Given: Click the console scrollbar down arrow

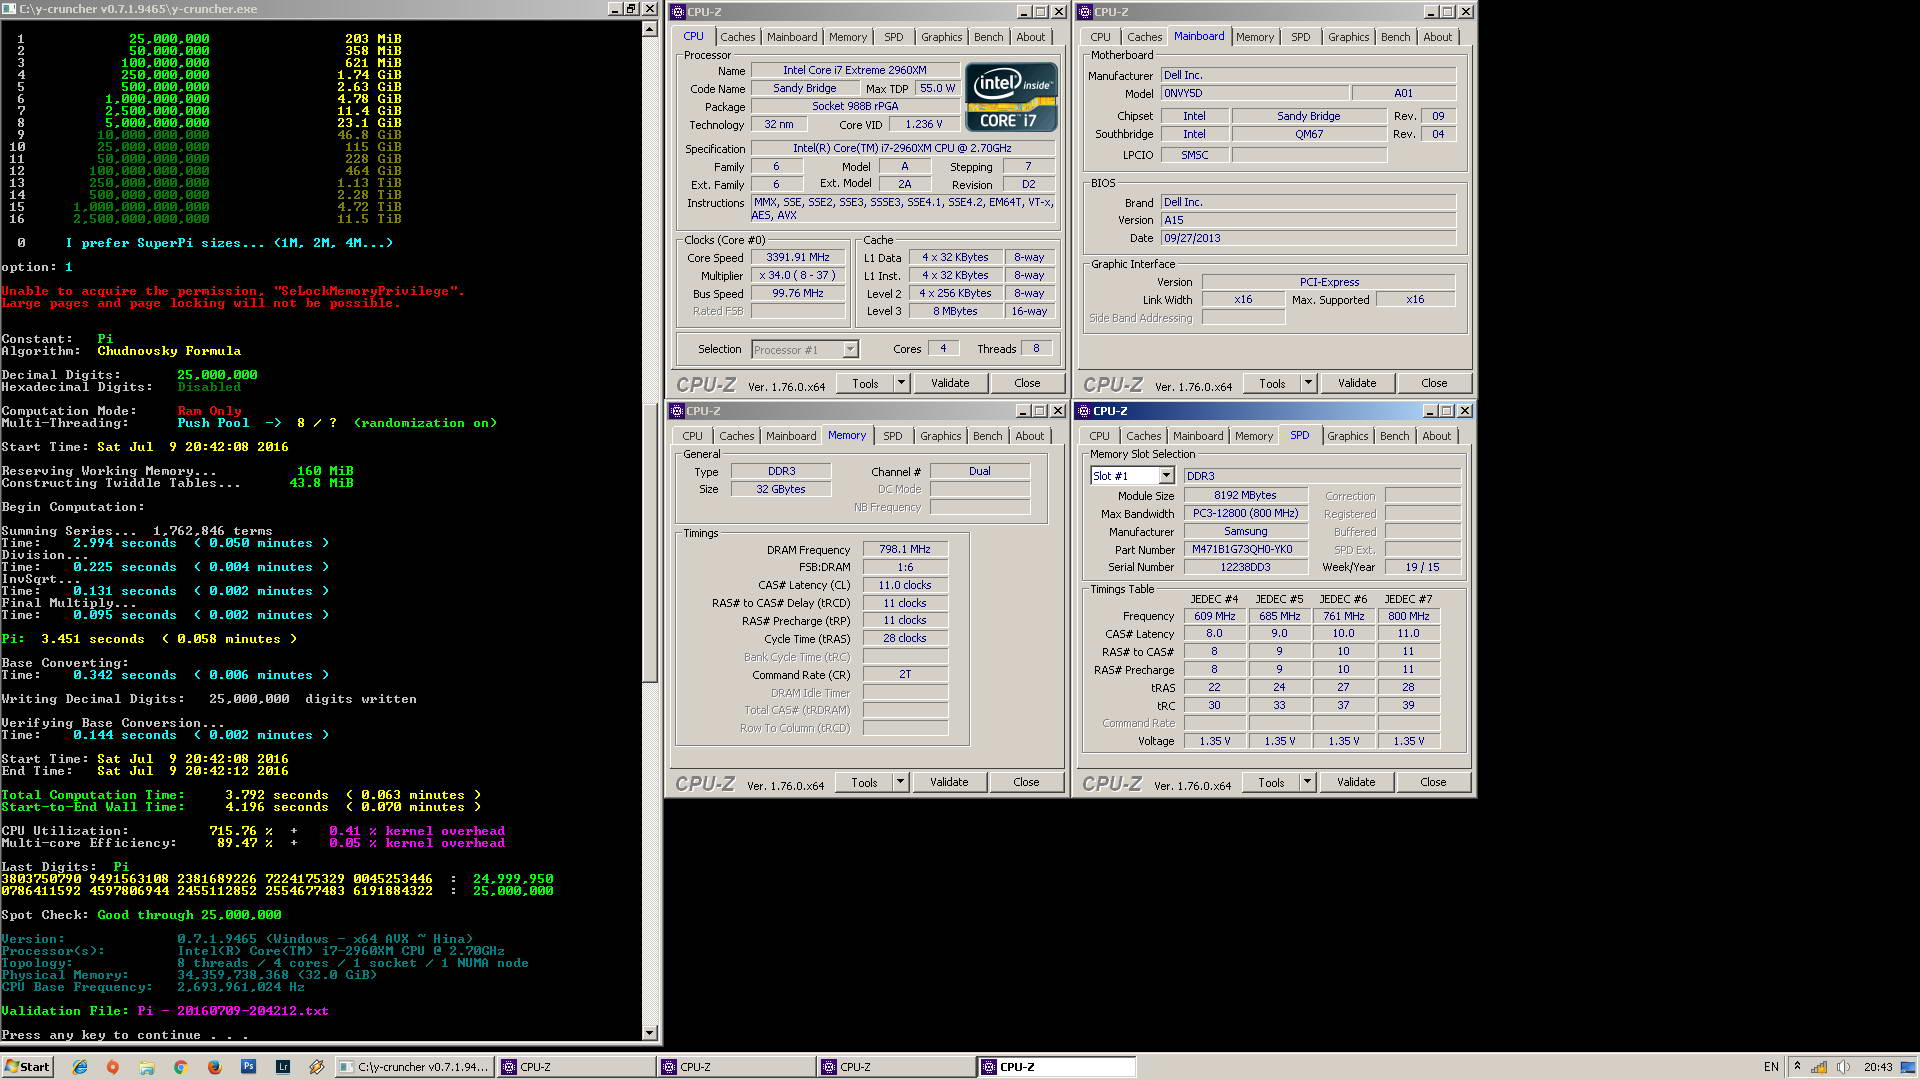Looking at the screenshot, I should point(649,1033).
